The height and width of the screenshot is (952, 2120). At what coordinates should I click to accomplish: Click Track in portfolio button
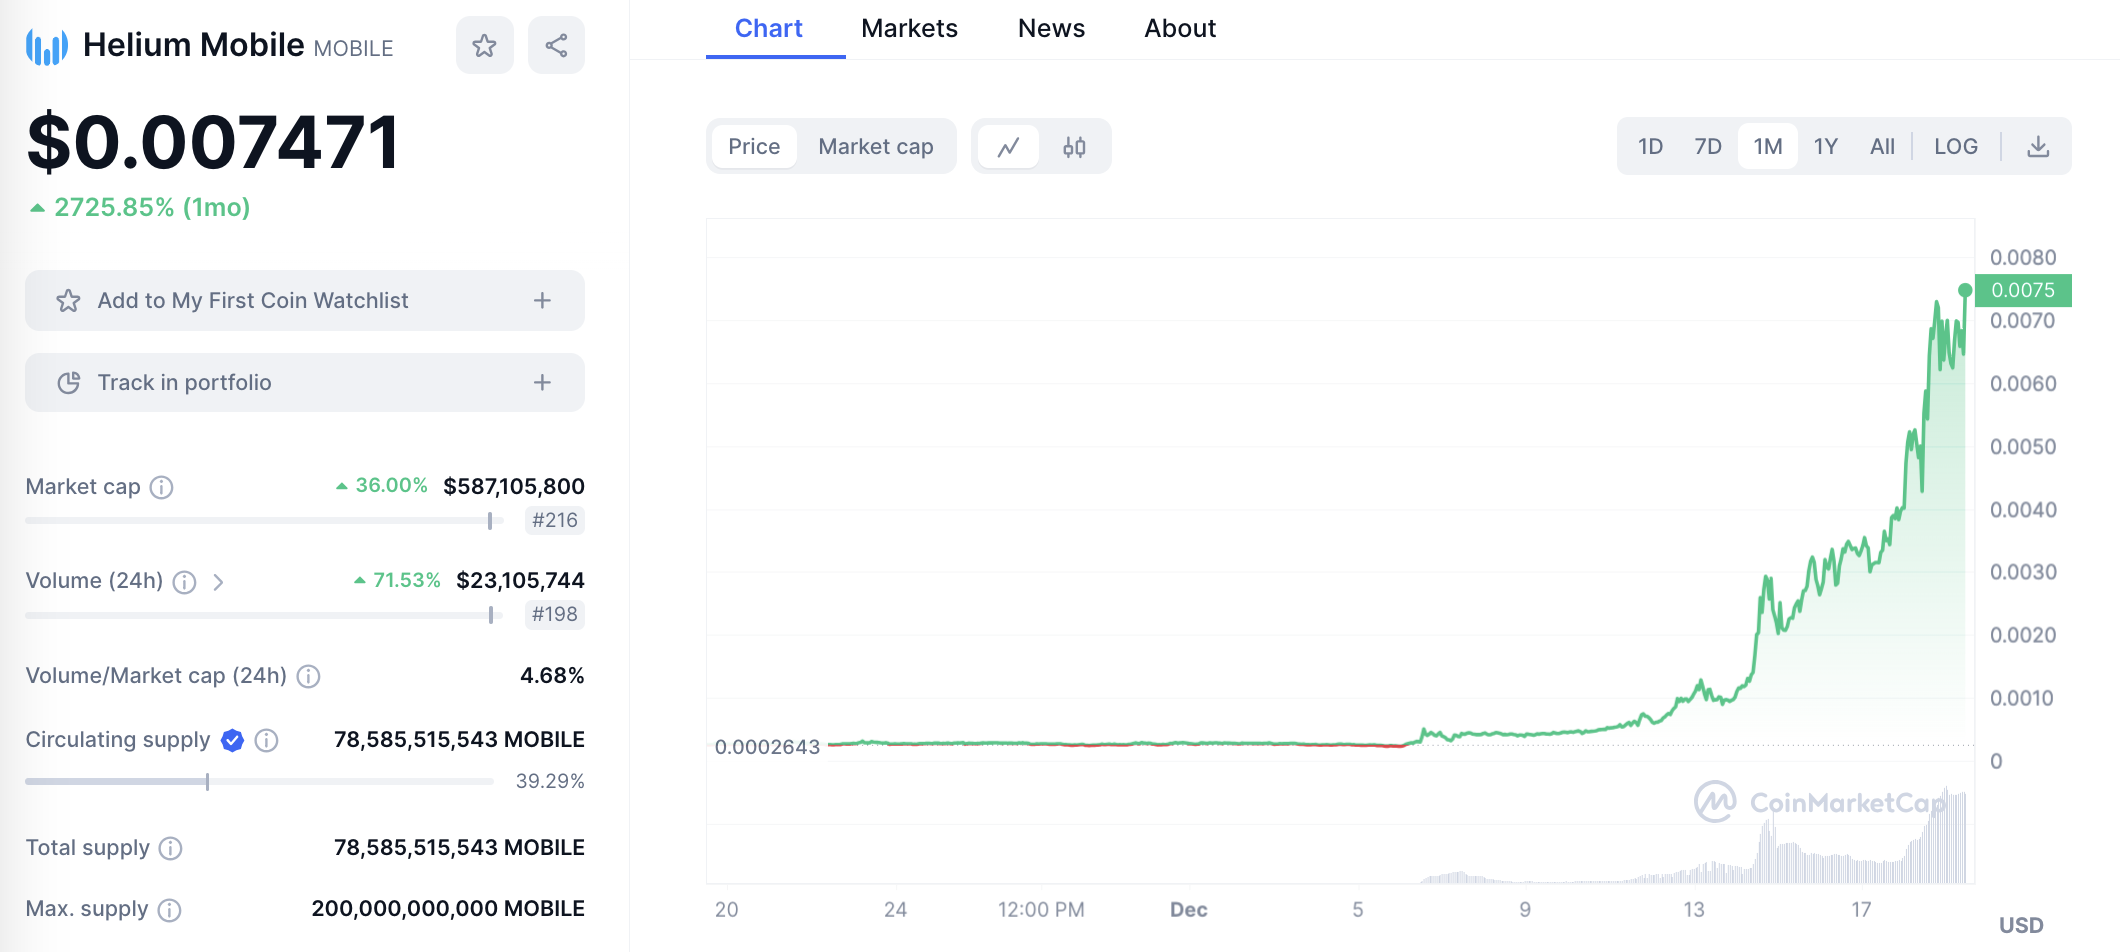pos(305,382)
